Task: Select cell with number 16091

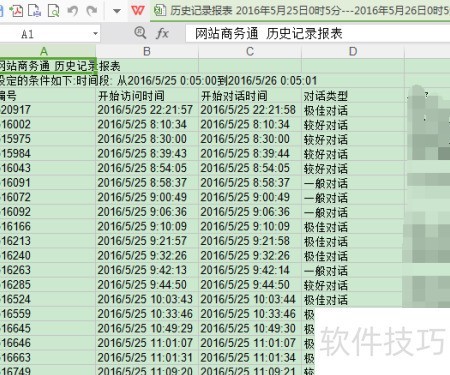Action: point(48,183)
